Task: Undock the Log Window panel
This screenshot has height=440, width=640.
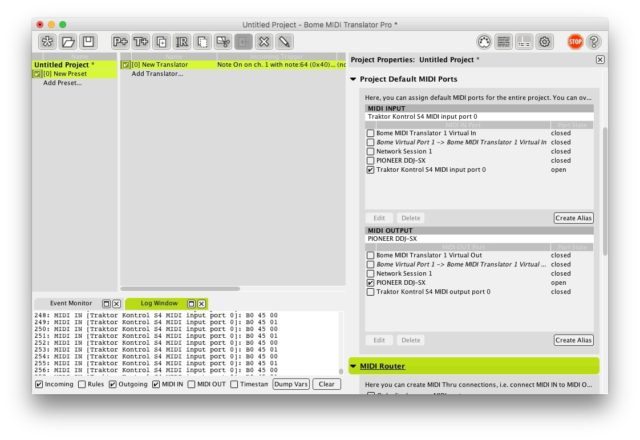Action: click(x=191, y=304)
